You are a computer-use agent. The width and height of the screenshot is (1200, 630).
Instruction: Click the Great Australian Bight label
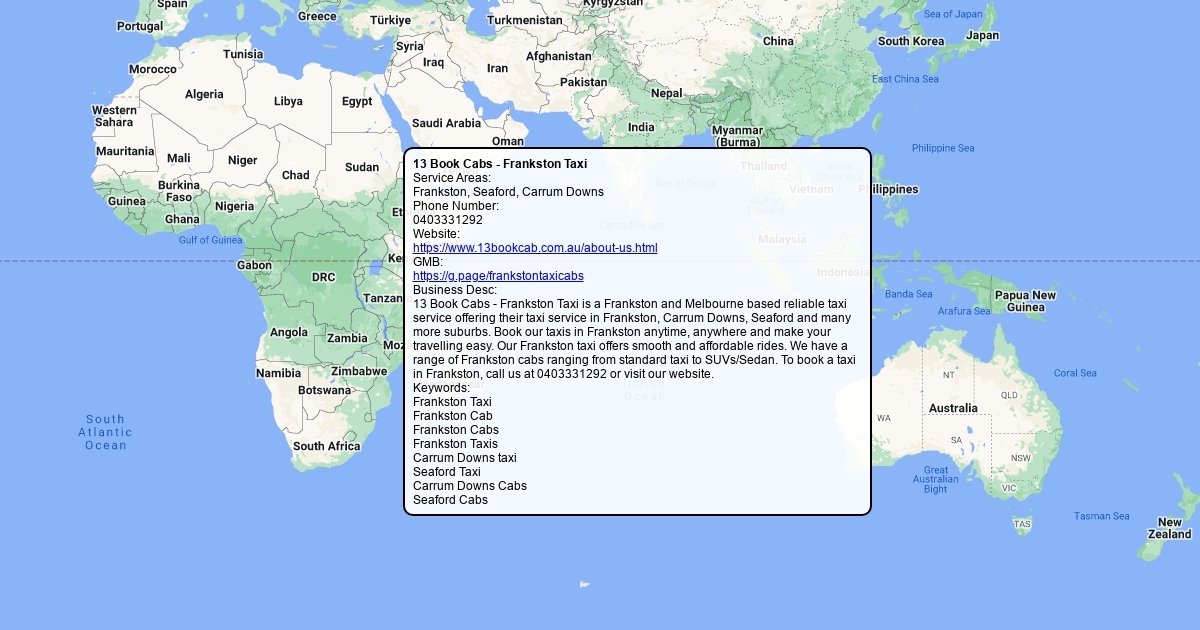(x=935, y=480)
